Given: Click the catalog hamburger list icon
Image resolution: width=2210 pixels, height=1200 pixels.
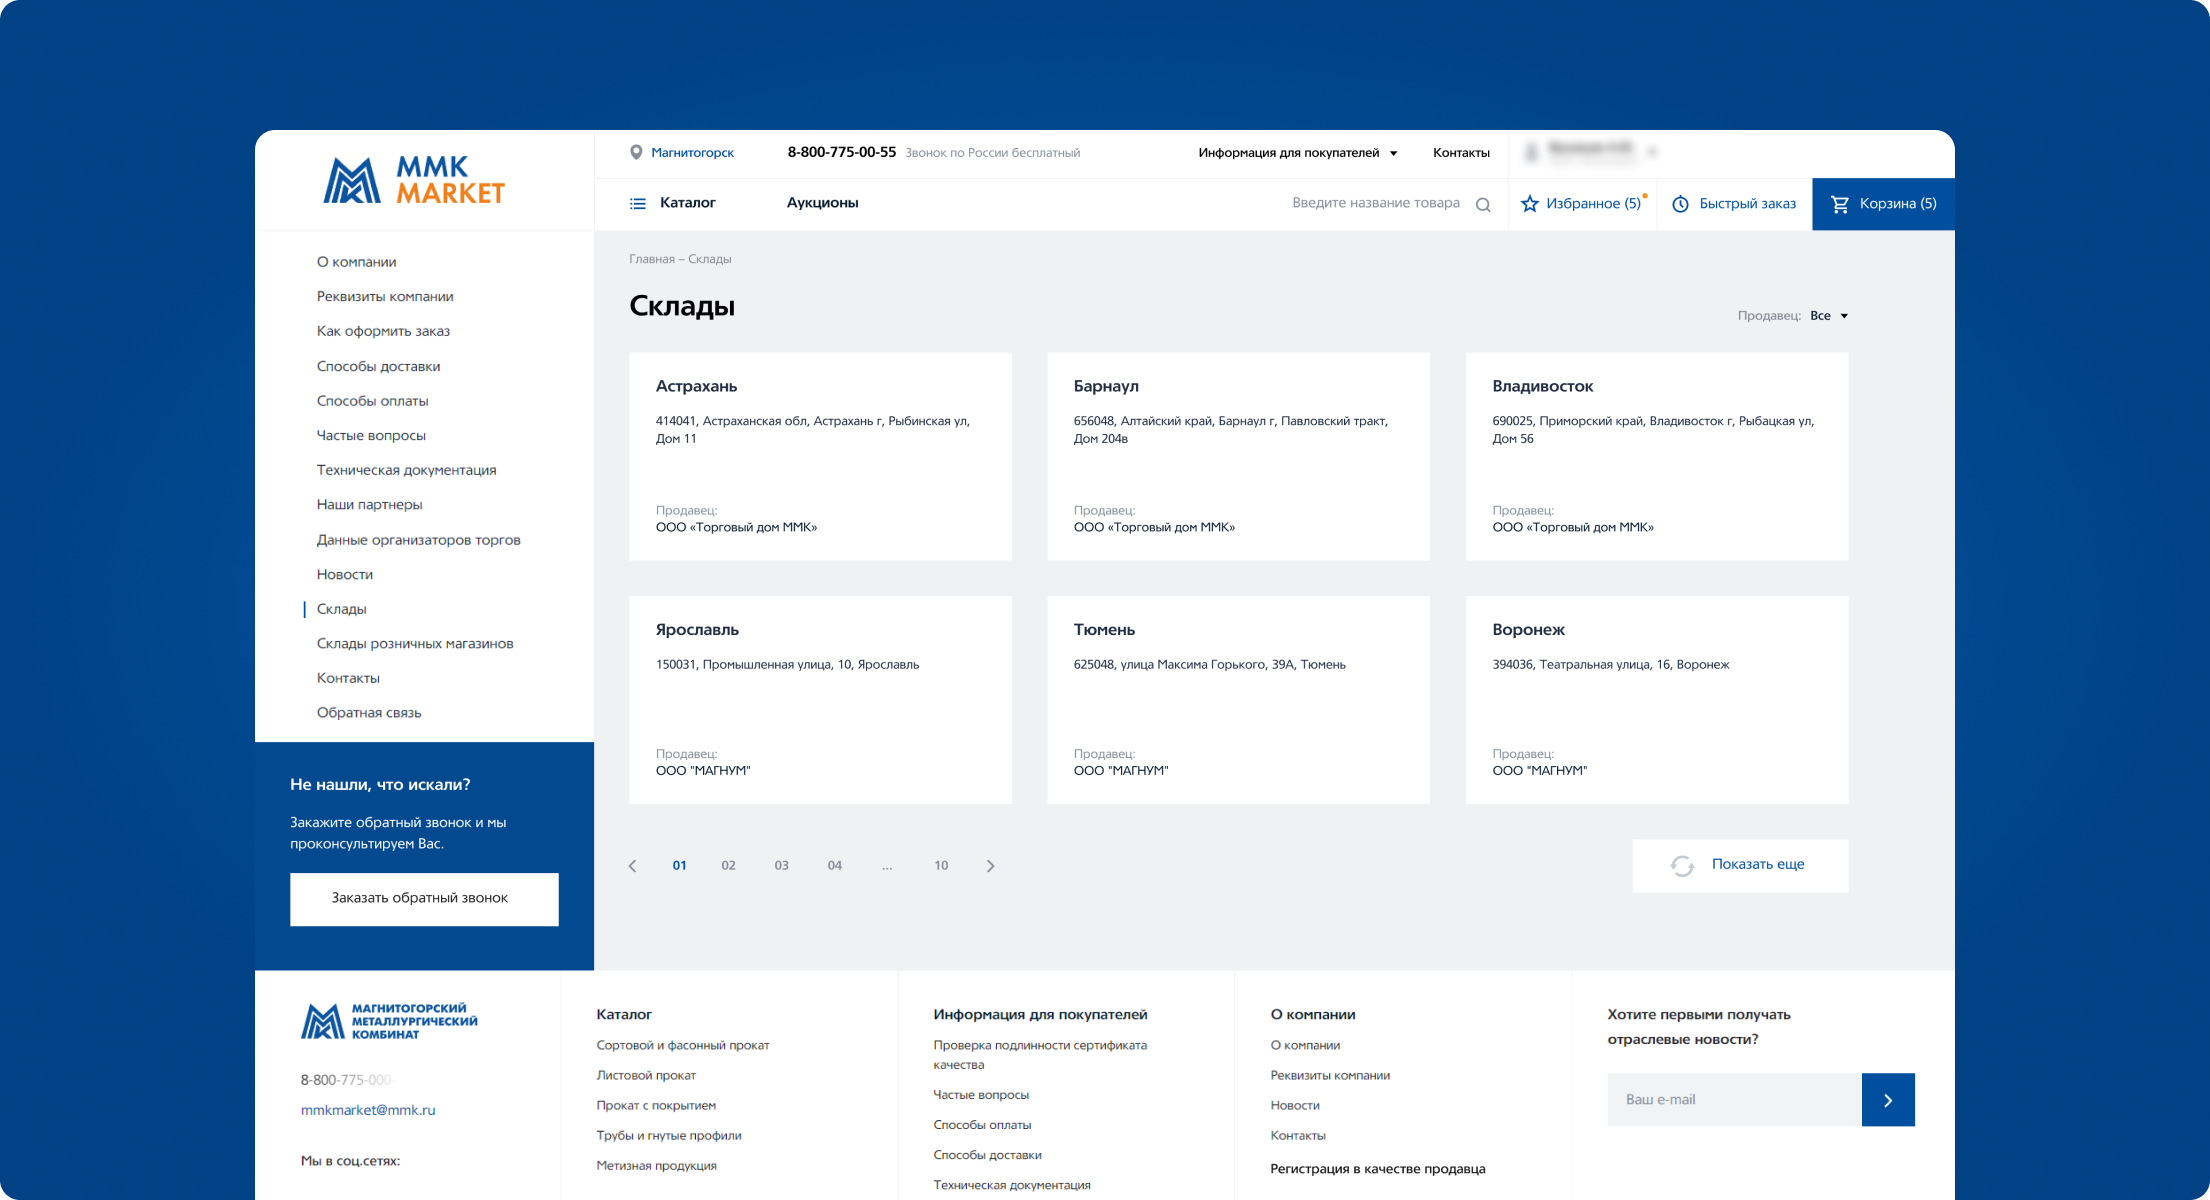Looking at the screenshot, I should pos(637,204).
